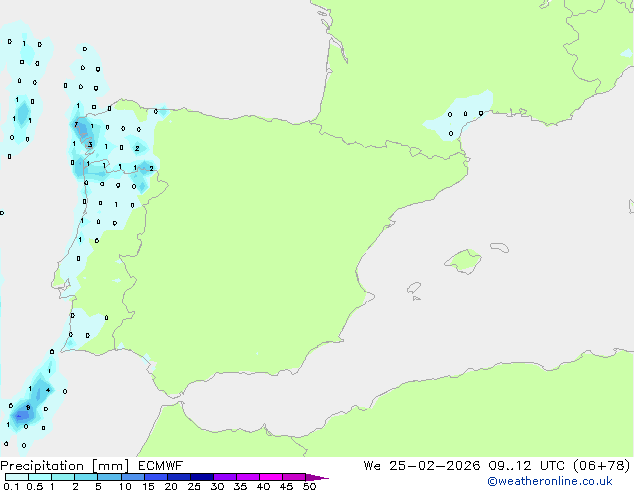Click the '0.5' legend scale value
Image resolution: width=634 pixels, height=490 pixels.
tap(35, 486)
